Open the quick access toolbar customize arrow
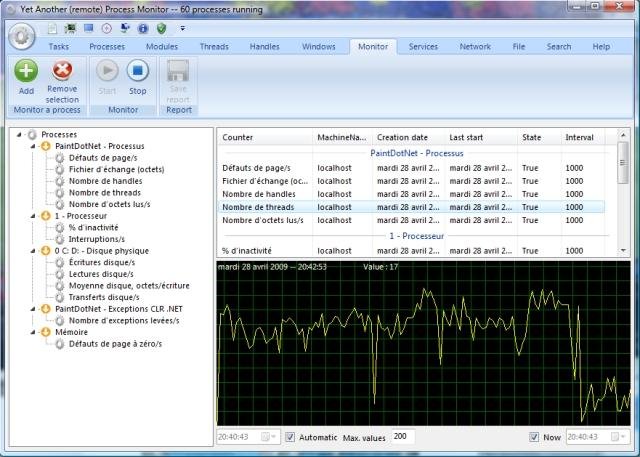This screenshot has height=457, width=640. (182, 28)
